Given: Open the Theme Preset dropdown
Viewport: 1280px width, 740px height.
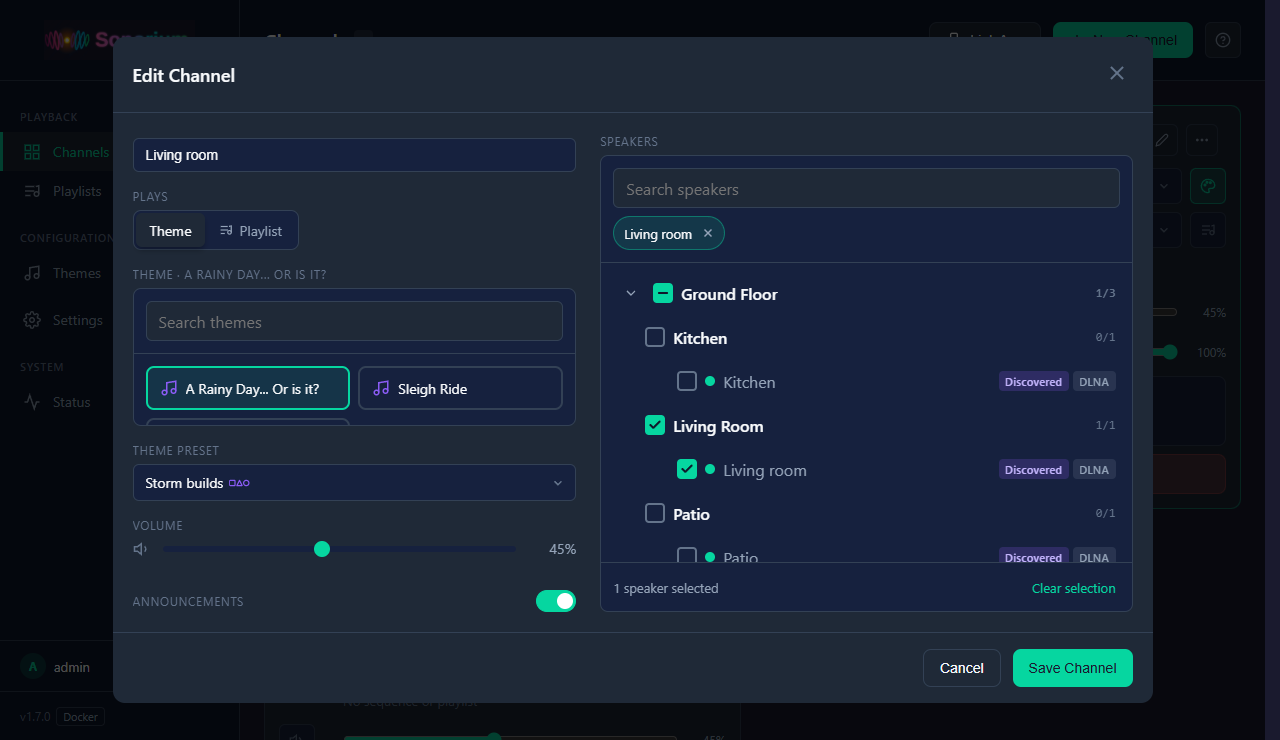Looking at the screenshot, I should (x=354, y=483).
